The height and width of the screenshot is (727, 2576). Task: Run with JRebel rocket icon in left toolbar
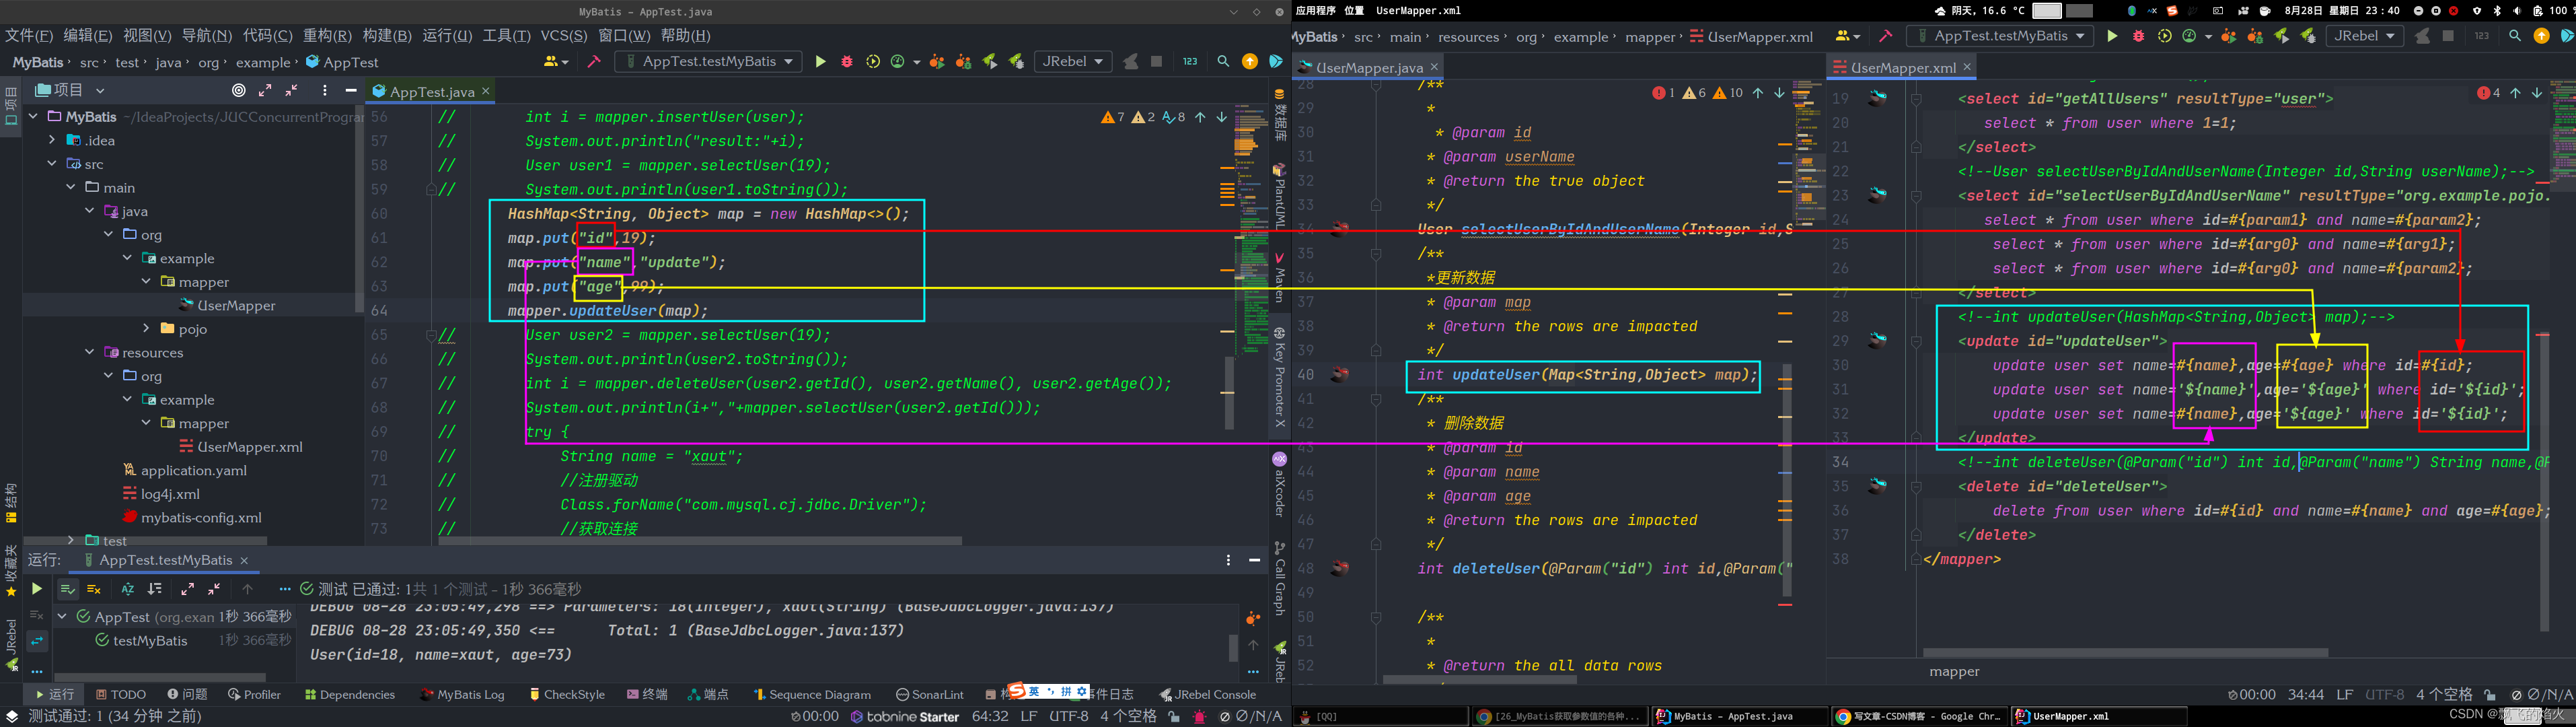pos(990,62)
